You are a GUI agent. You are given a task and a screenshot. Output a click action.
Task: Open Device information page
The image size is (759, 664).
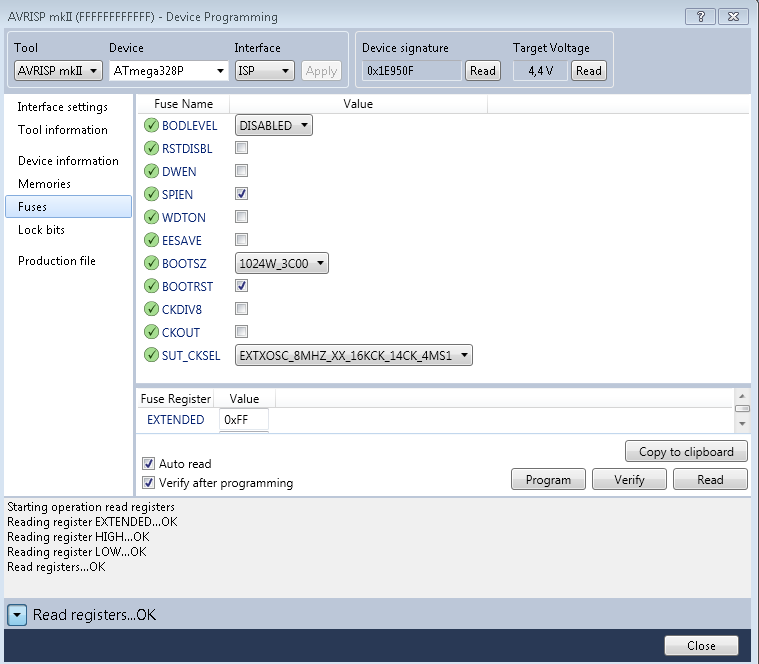pyautogui.click(x=68, y=161)
